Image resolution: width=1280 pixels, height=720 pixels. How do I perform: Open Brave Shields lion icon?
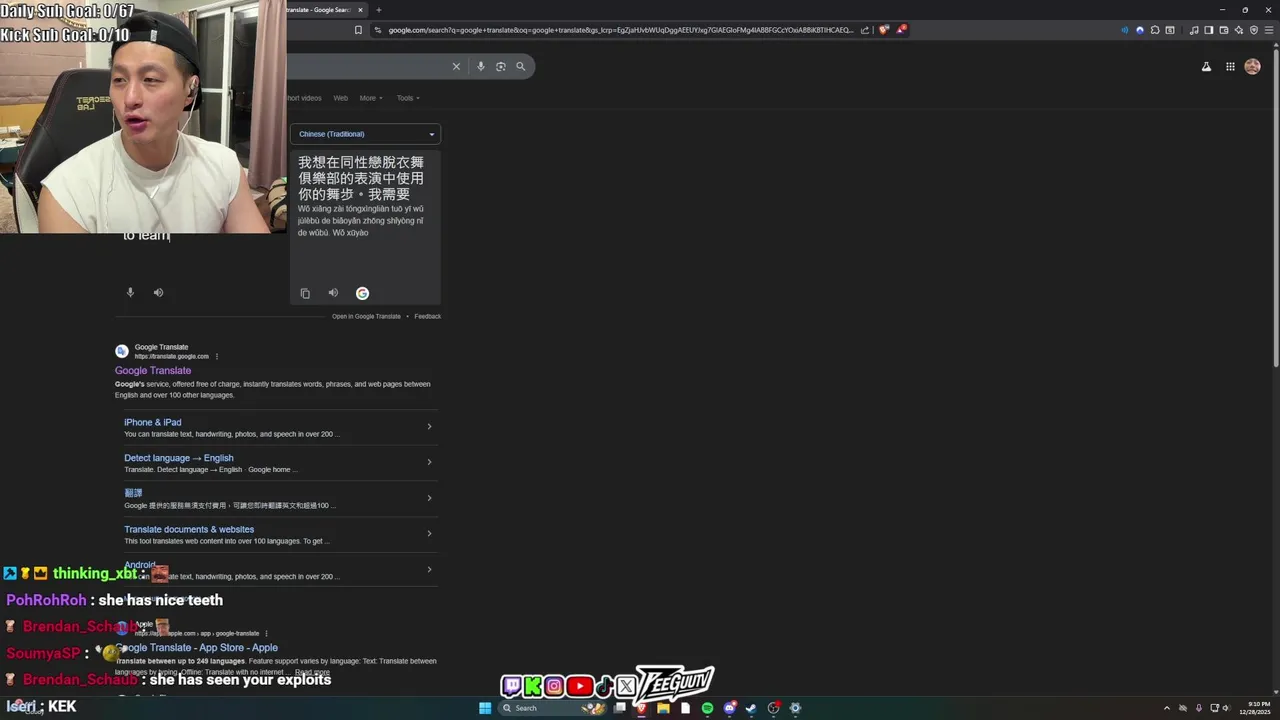[x=883, y=30]
